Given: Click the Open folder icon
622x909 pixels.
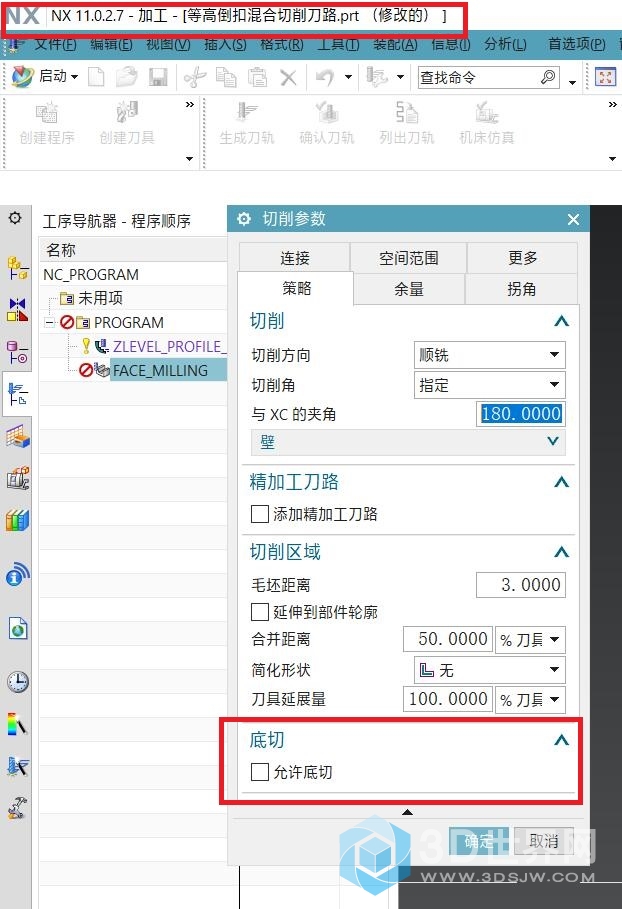Looking at the screenshot, I should [x=126, y=77].
